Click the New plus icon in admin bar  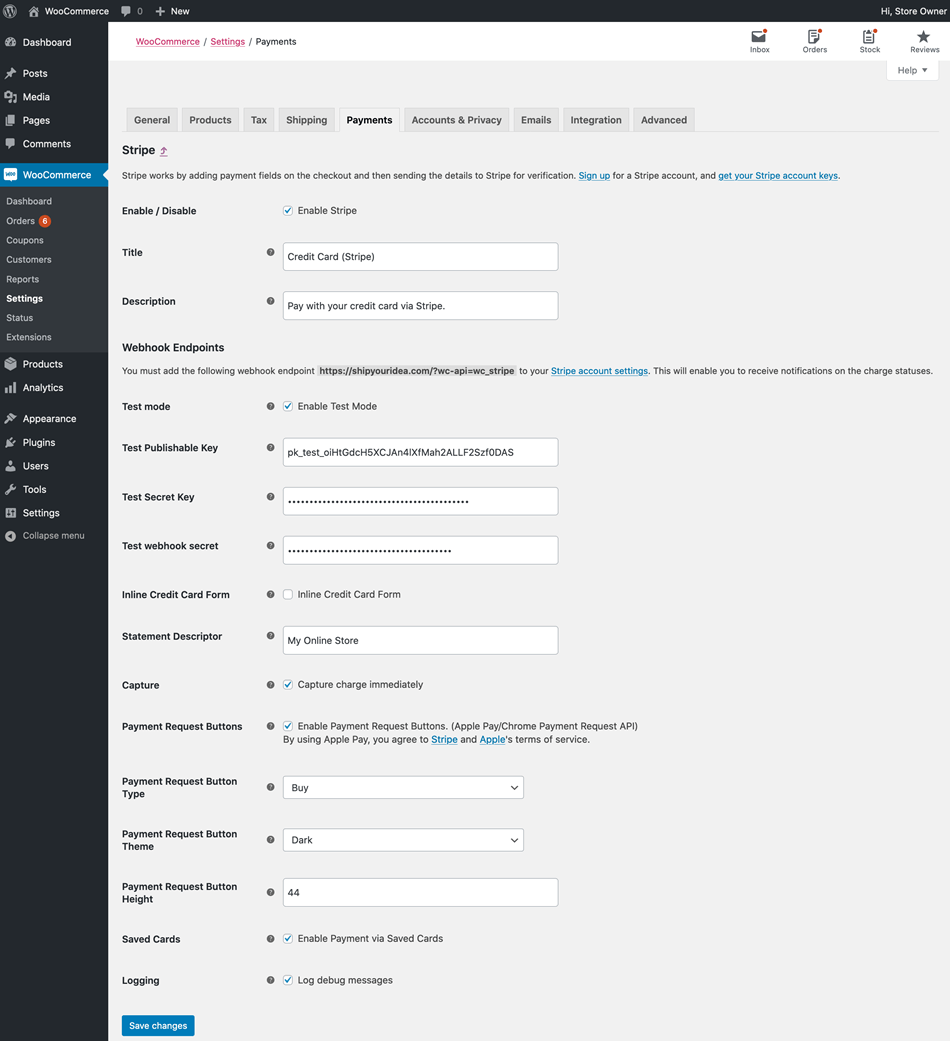[x=160, y=11]
